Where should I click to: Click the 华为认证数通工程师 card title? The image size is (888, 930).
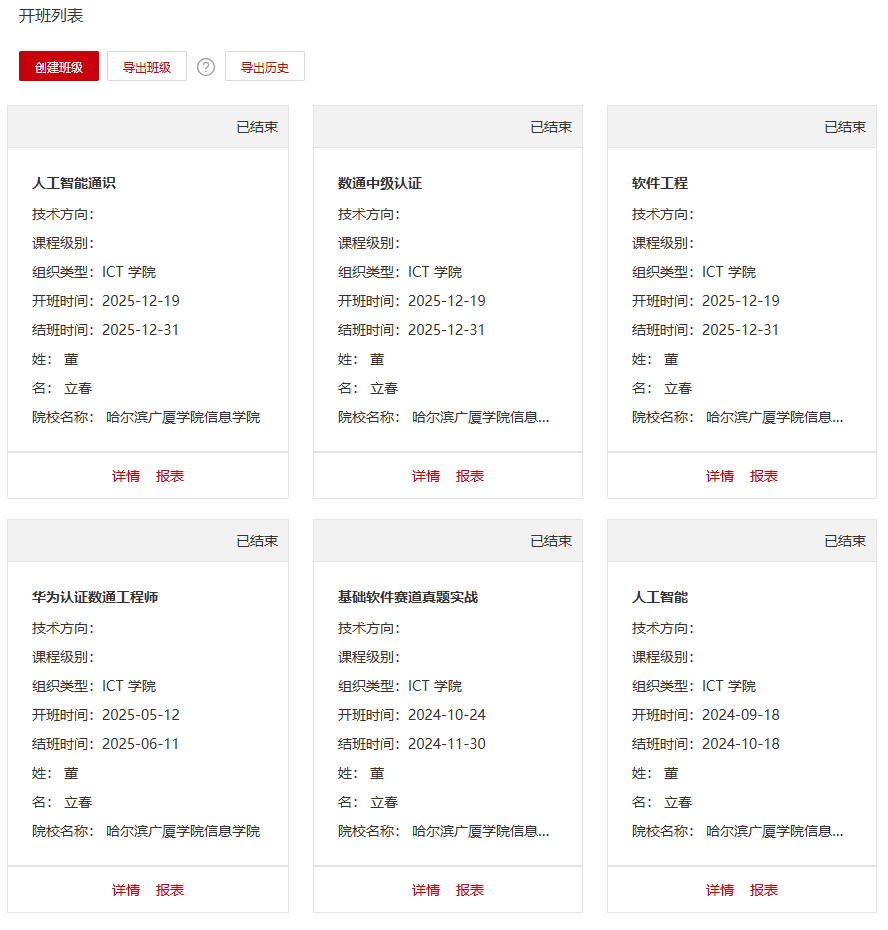pos(95,598)
